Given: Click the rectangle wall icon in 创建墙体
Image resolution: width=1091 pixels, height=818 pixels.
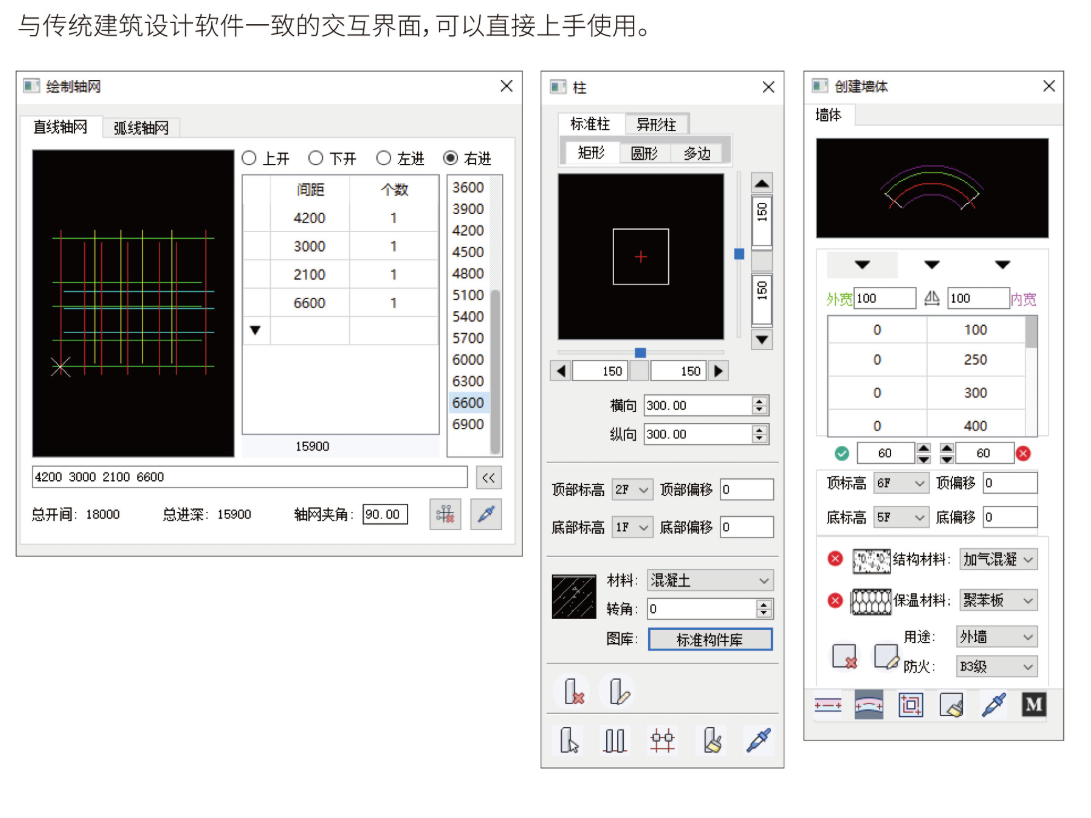Looking at the screenshot, I should [910, 705].
